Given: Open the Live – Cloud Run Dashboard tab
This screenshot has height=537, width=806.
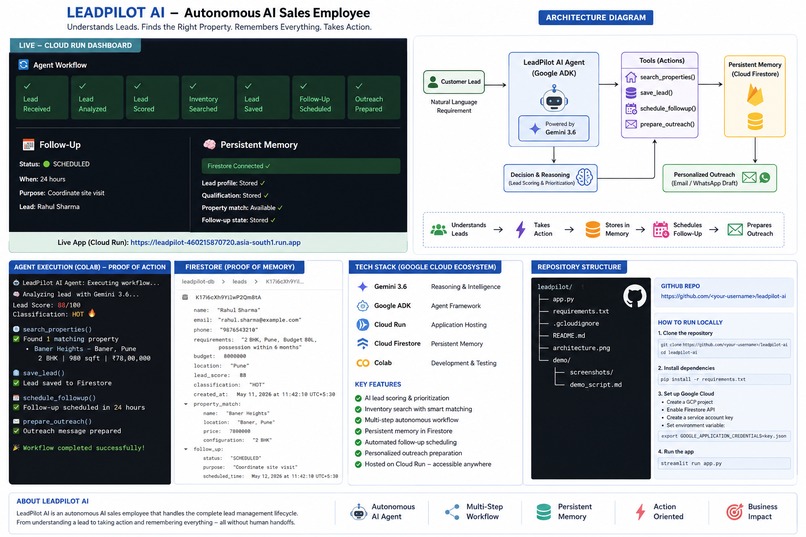Looking at the screenshot, I should click(75, 45).
